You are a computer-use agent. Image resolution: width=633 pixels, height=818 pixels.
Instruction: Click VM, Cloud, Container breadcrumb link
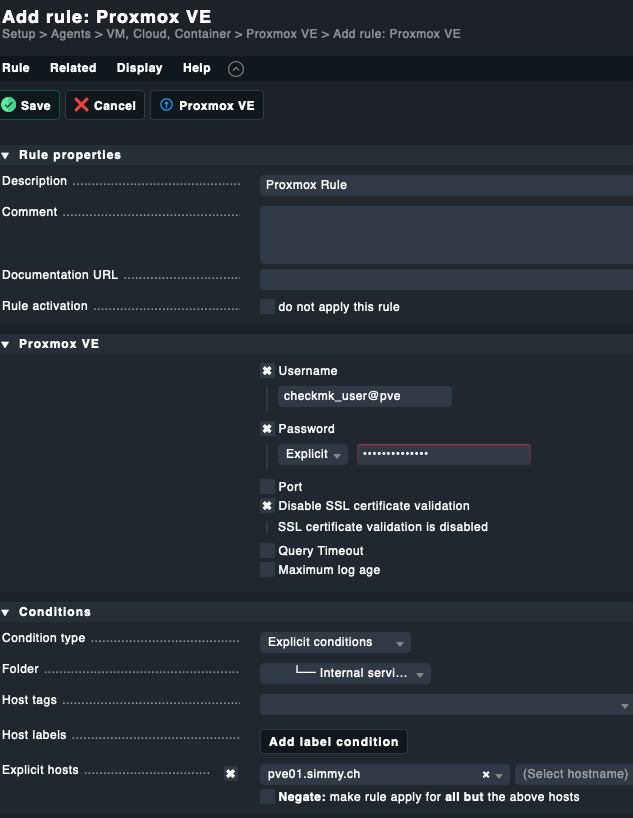(169, 34)
